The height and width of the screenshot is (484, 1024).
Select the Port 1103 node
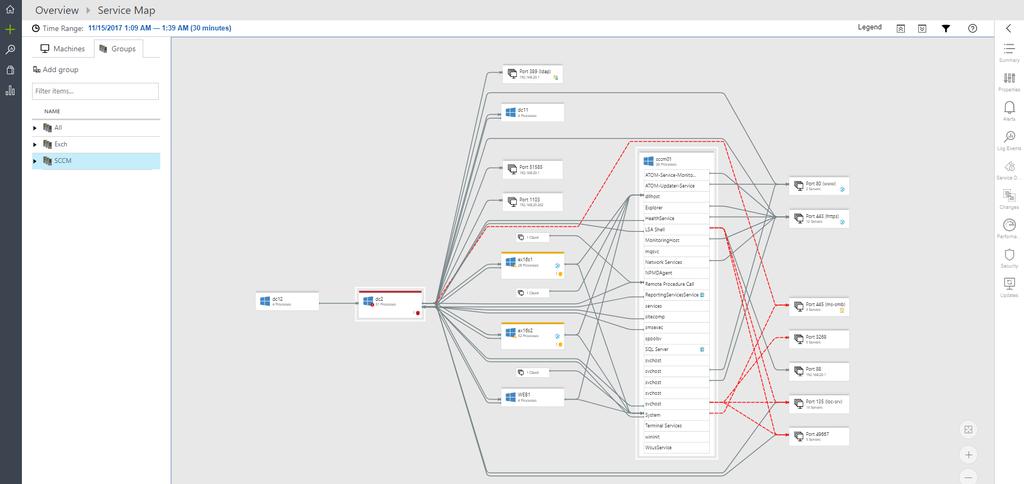tap(534, 201)
